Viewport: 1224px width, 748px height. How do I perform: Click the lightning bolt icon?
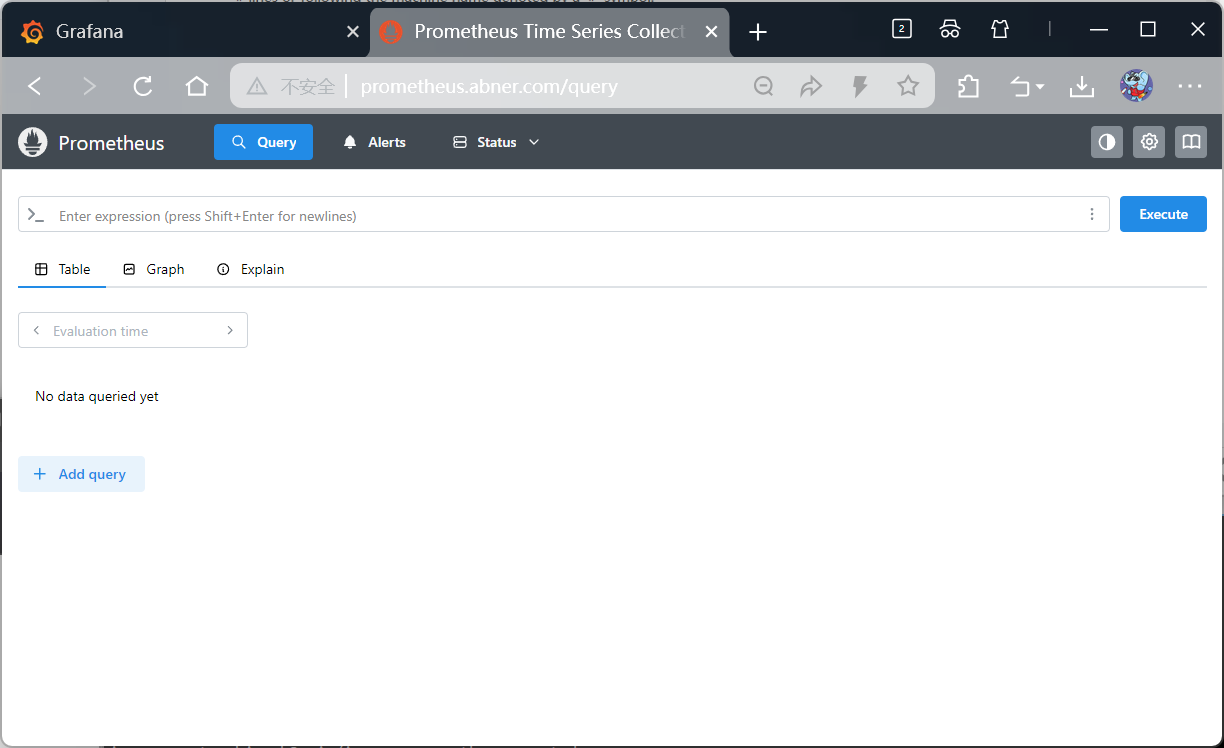point(859,86)
